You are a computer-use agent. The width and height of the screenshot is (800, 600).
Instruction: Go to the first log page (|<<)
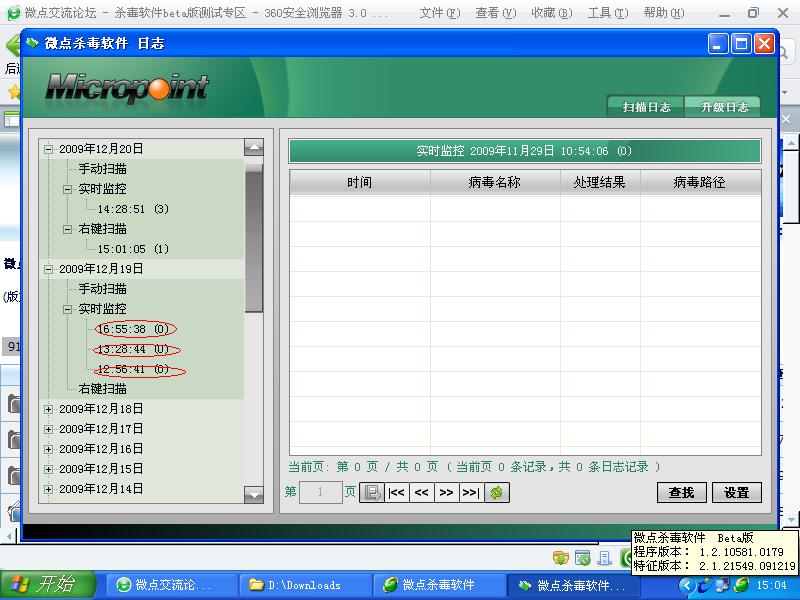396,492
